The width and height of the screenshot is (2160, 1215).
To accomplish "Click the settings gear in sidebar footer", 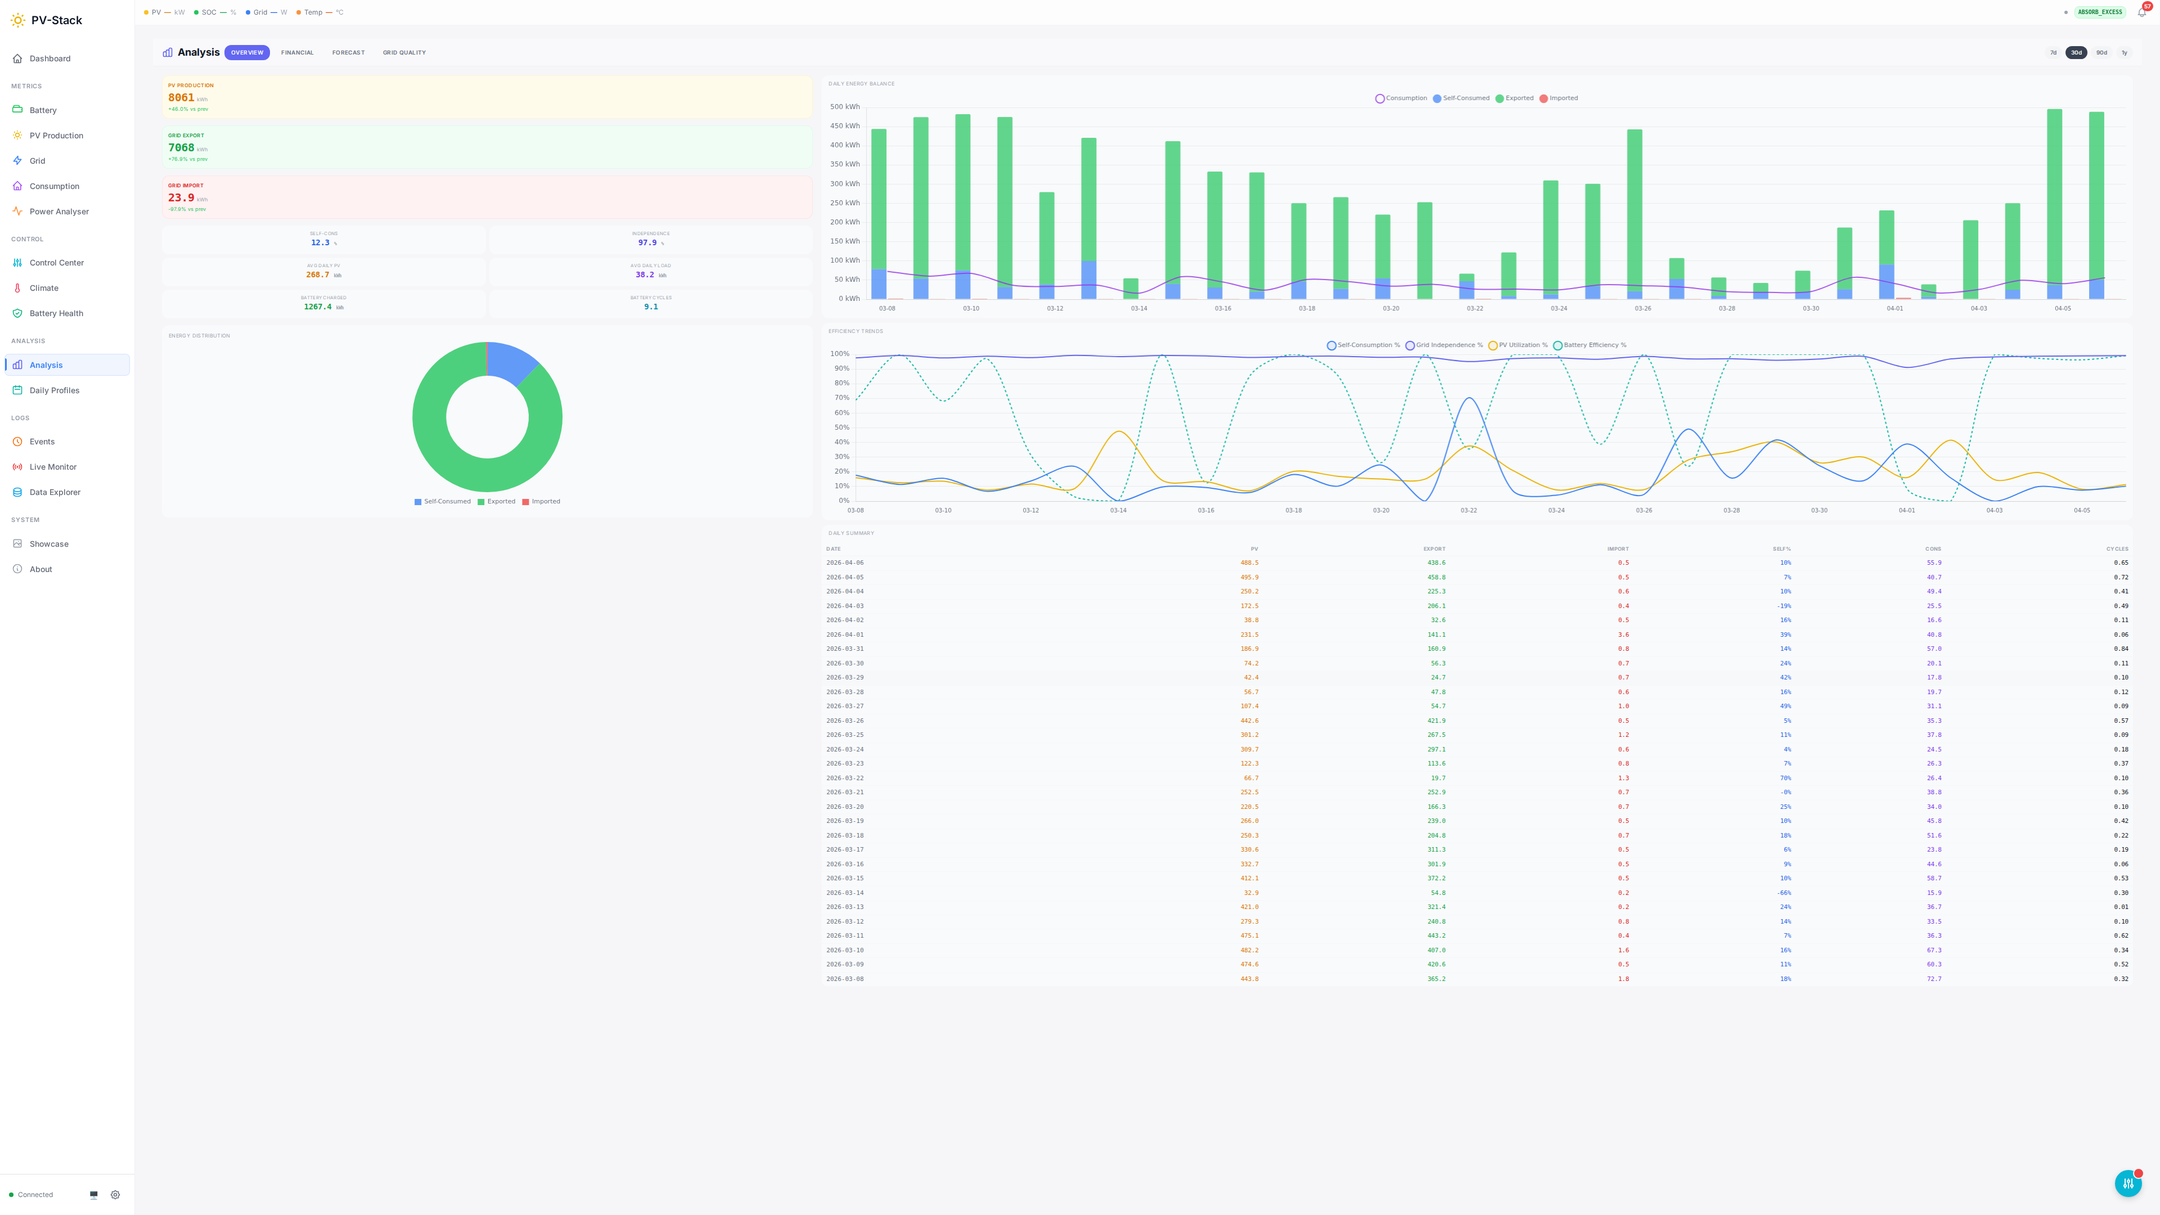I will [115, 1195].
